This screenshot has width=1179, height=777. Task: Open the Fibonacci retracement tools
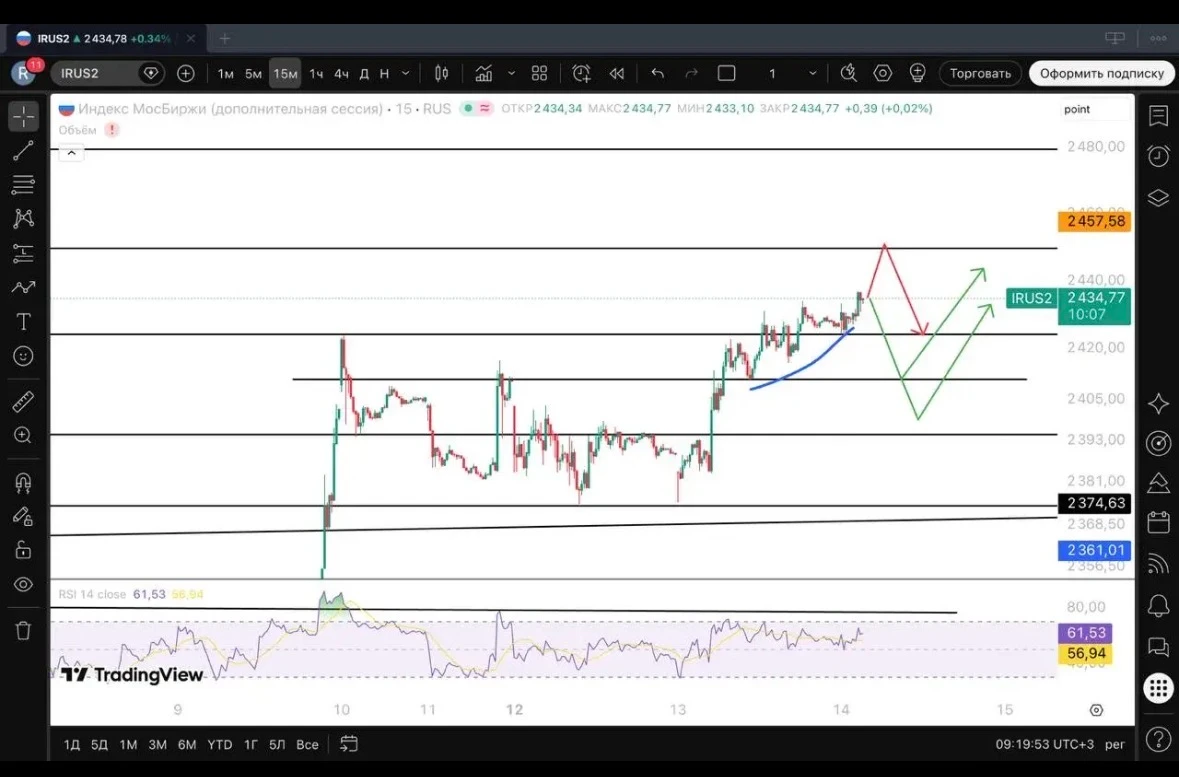point(23,184)
